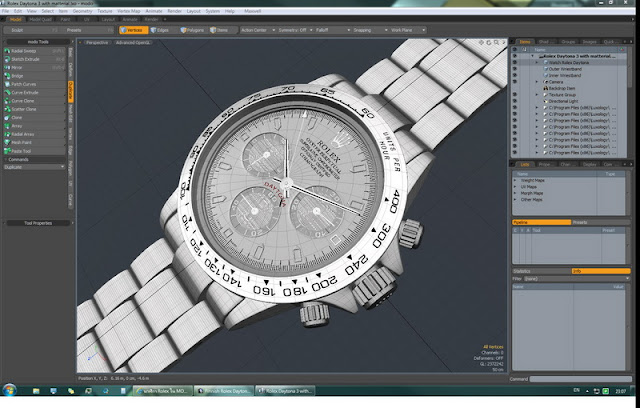Expand the Texture Group tree item
640x408 pixels.
coord(537,95)
